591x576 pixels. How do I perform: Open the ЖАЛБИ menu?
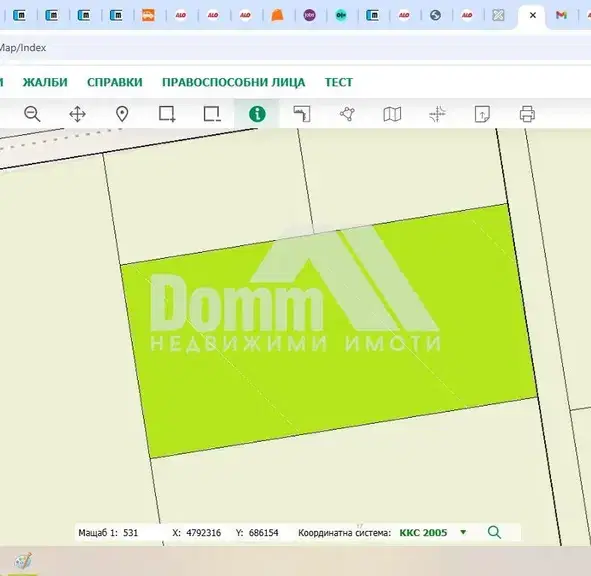[45, 82]
